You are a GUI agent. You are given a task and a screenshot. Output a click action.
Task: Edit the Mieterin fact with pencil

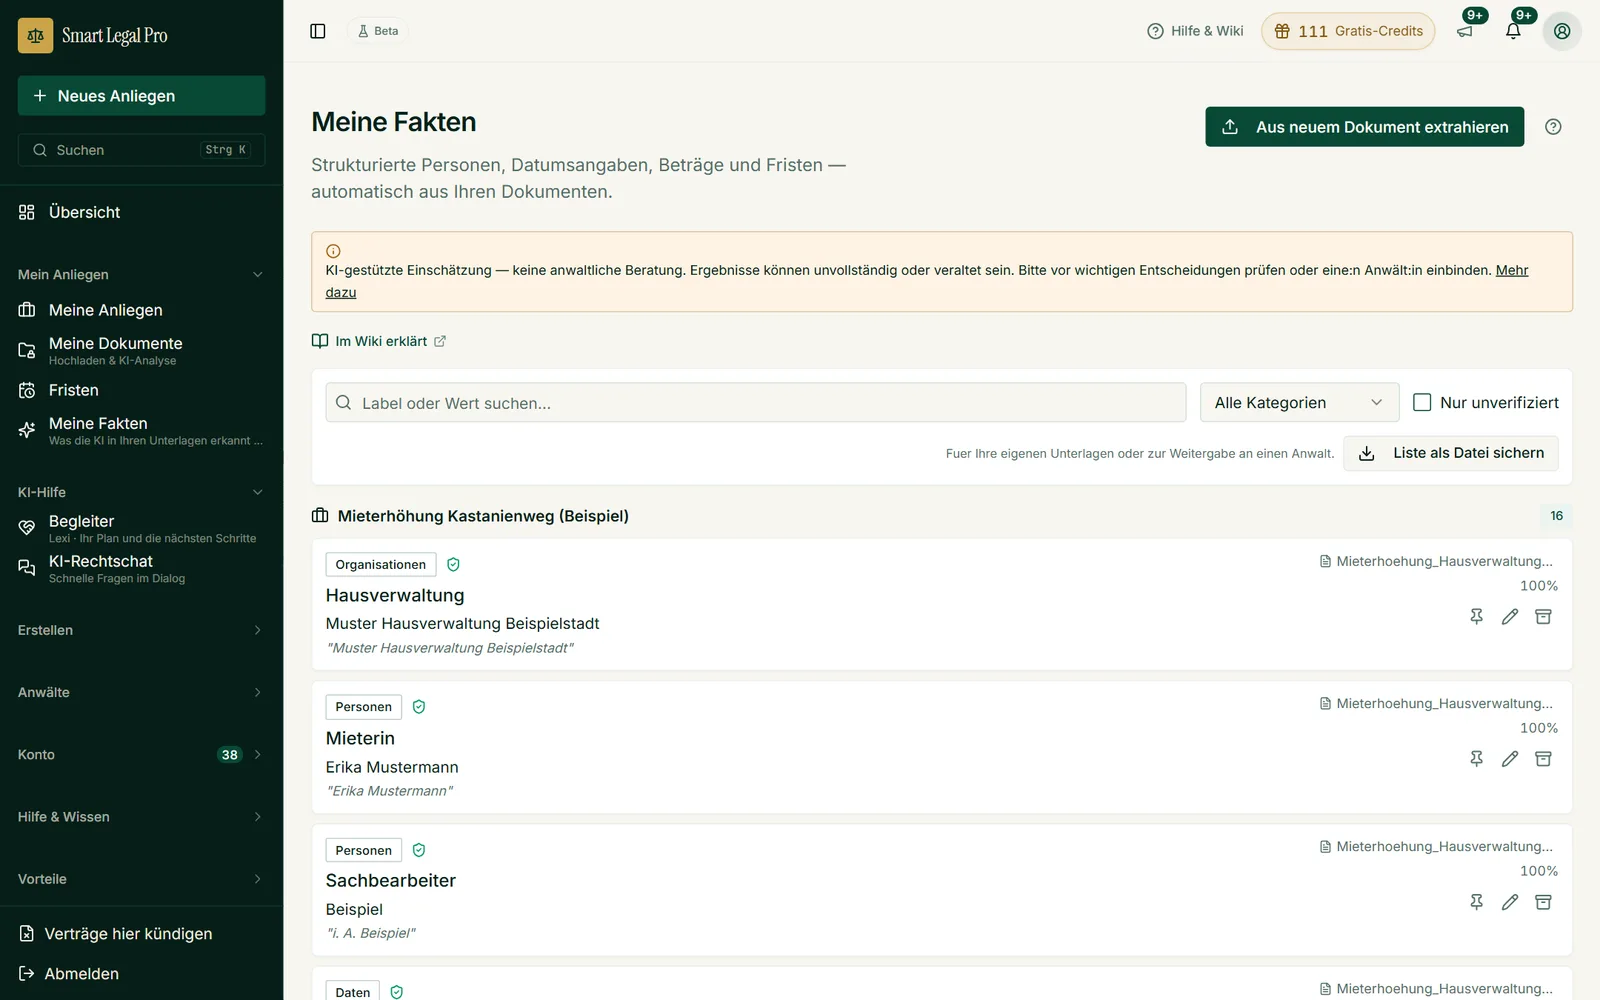pyautogui.click(x=1510, y=759)
